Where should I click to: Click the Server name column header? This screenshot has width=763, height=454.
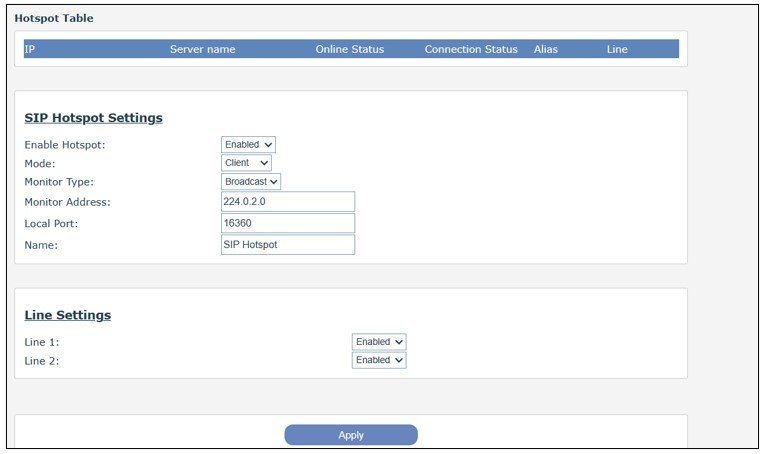[x=202, y=49]
